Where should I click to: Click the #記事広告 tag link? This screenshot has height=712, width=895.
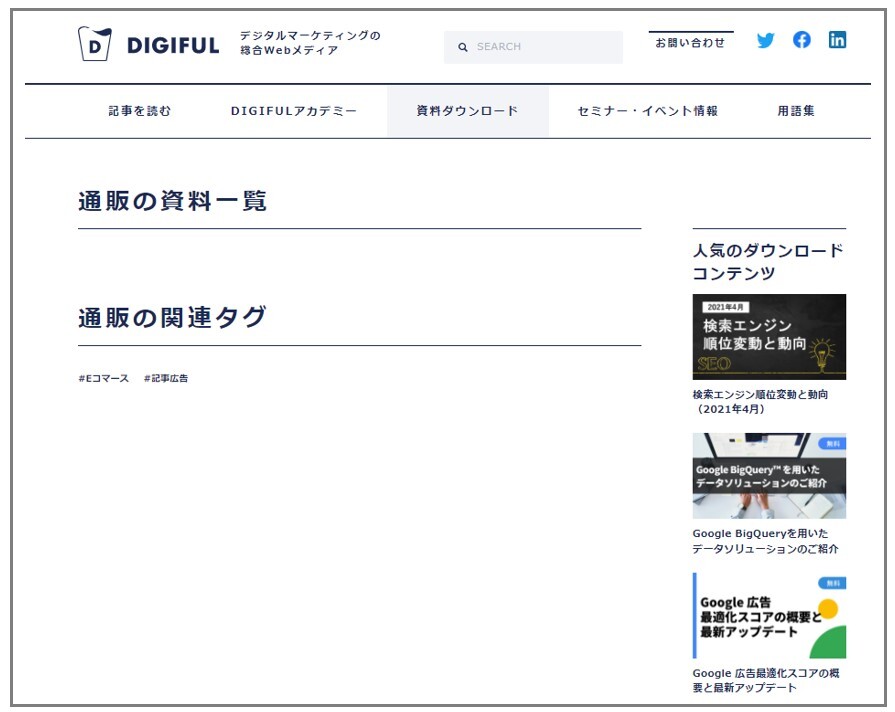pos(166,379)
